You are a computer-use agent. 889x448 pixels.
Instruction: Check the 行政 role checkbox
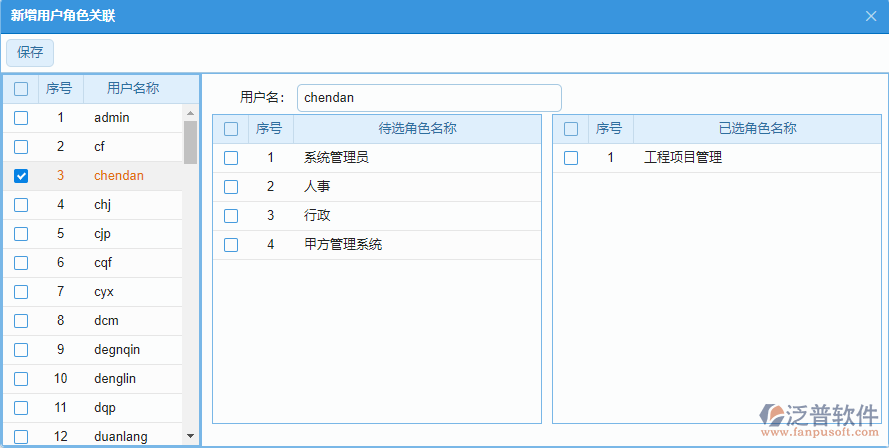231,216
